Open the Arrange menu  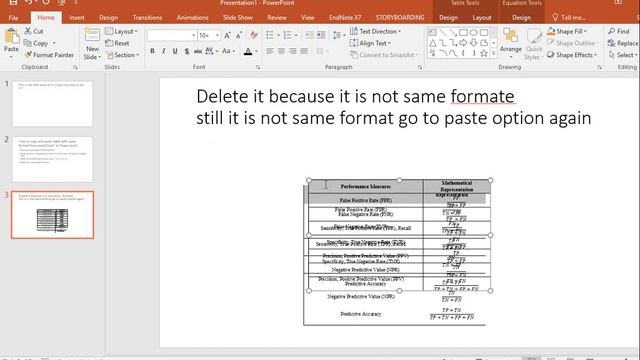click(x=510, y=43)
